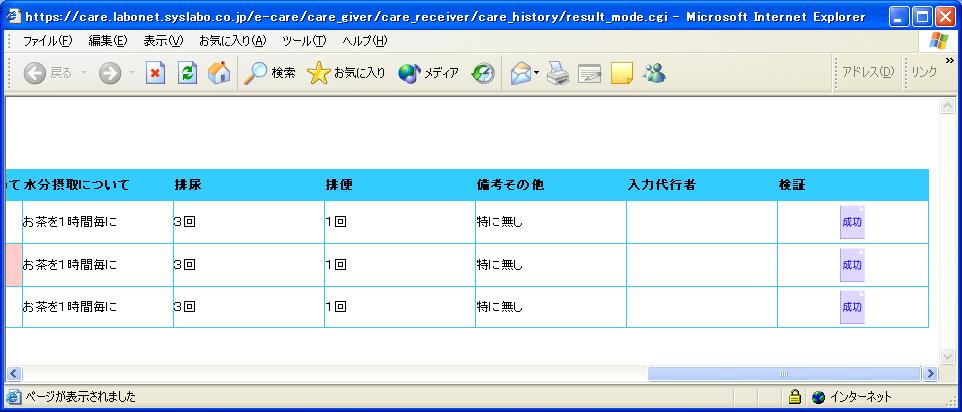Open the 検索 search button
This screenshot has height=412, width=962.
point(270,73)
